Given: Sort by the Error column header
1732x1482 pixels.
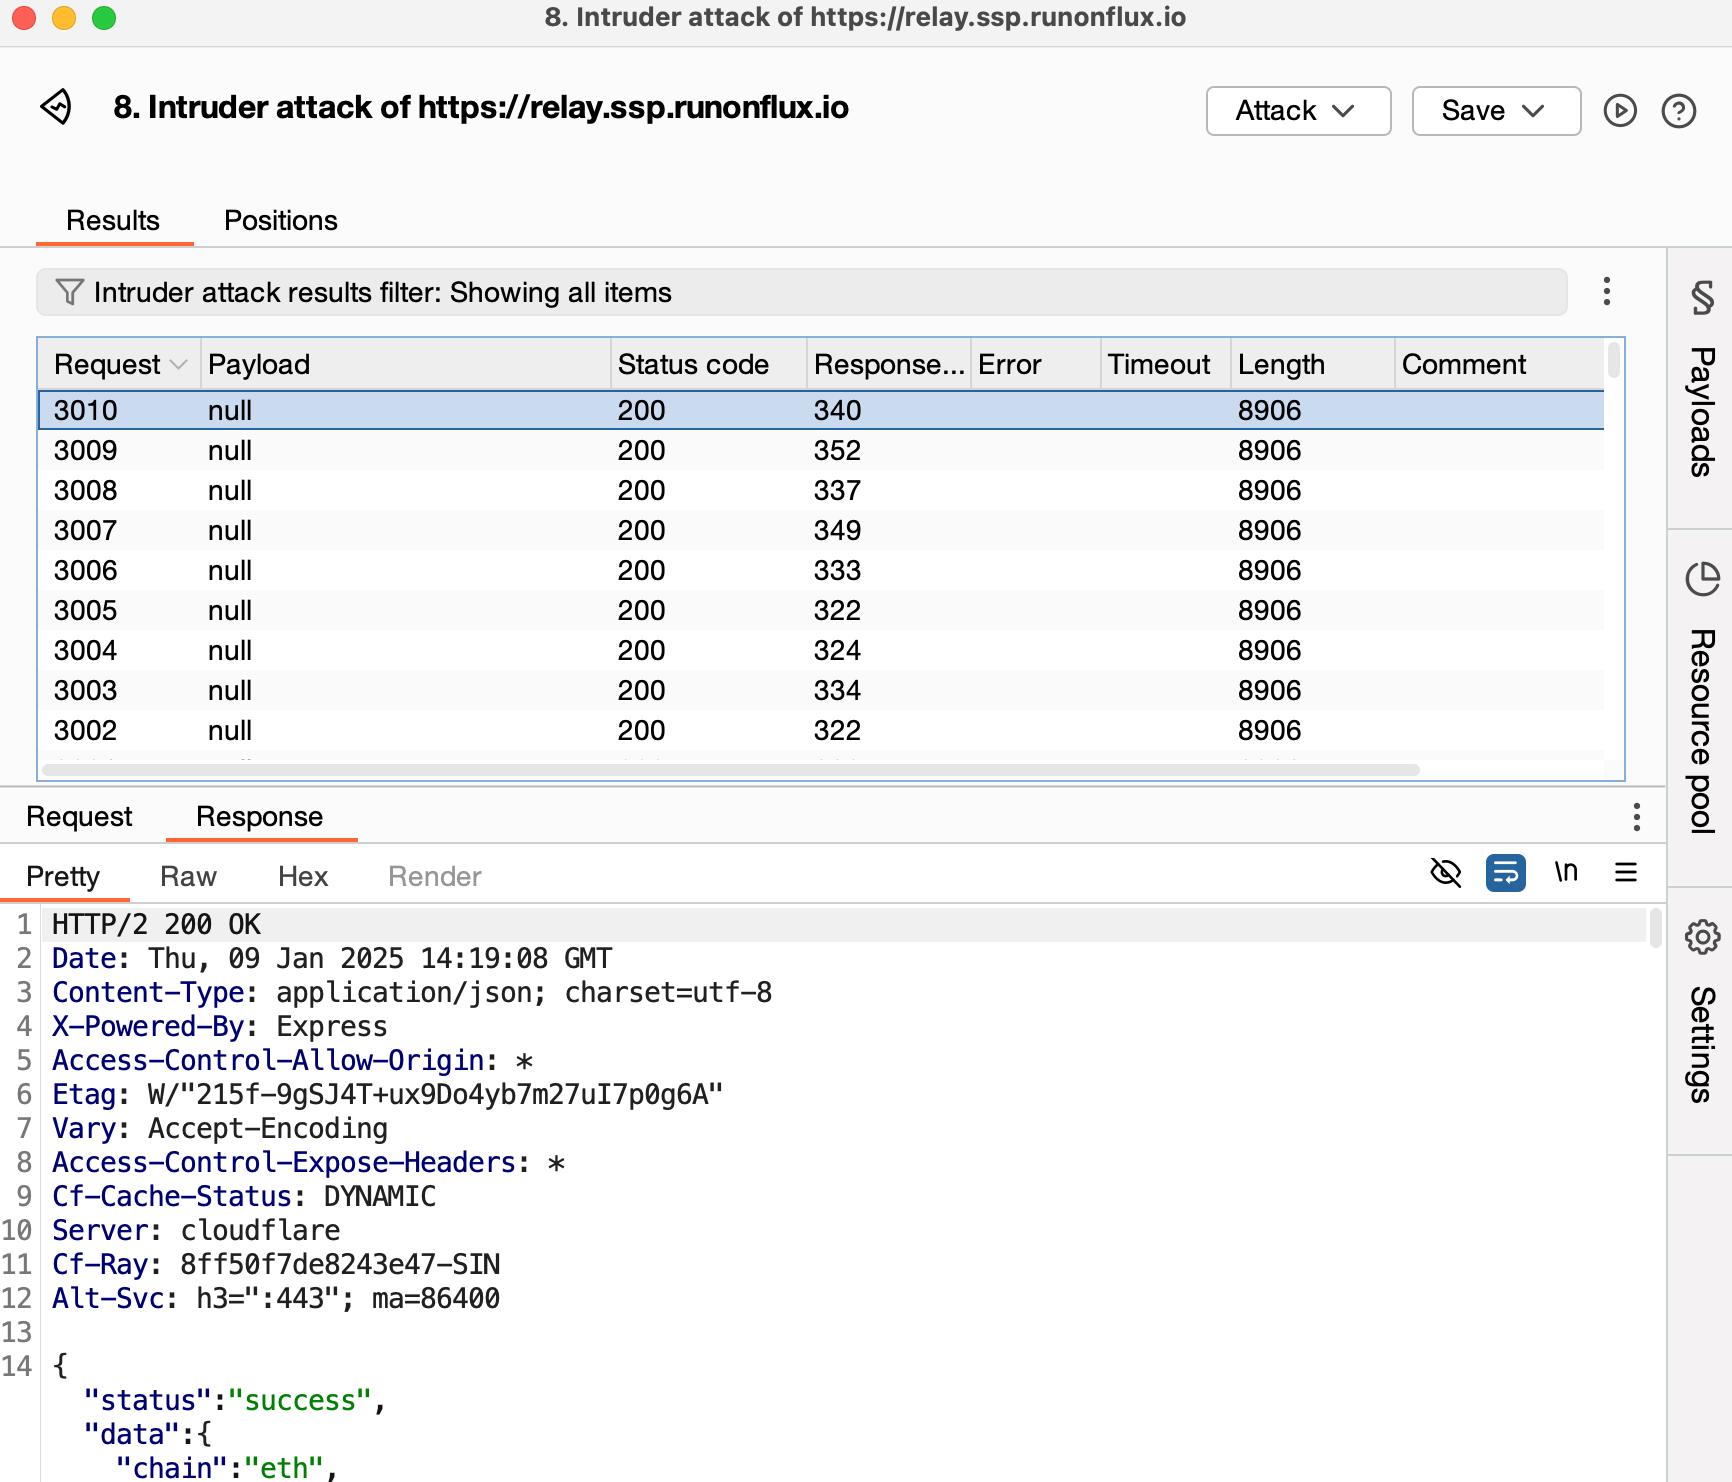Looking at the screenshot, I should coord(1035,364).
